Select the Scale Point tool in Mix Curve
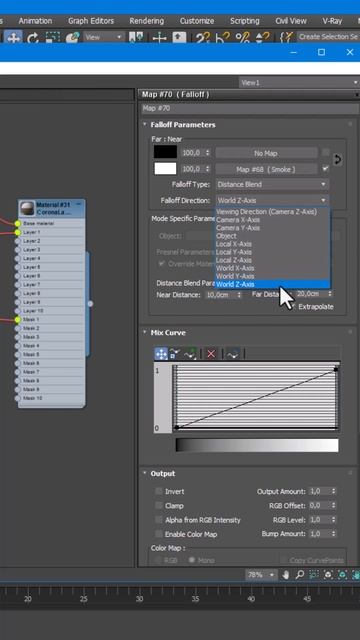The height and width of the screenshot is (640, 360). tap(175, 354)
